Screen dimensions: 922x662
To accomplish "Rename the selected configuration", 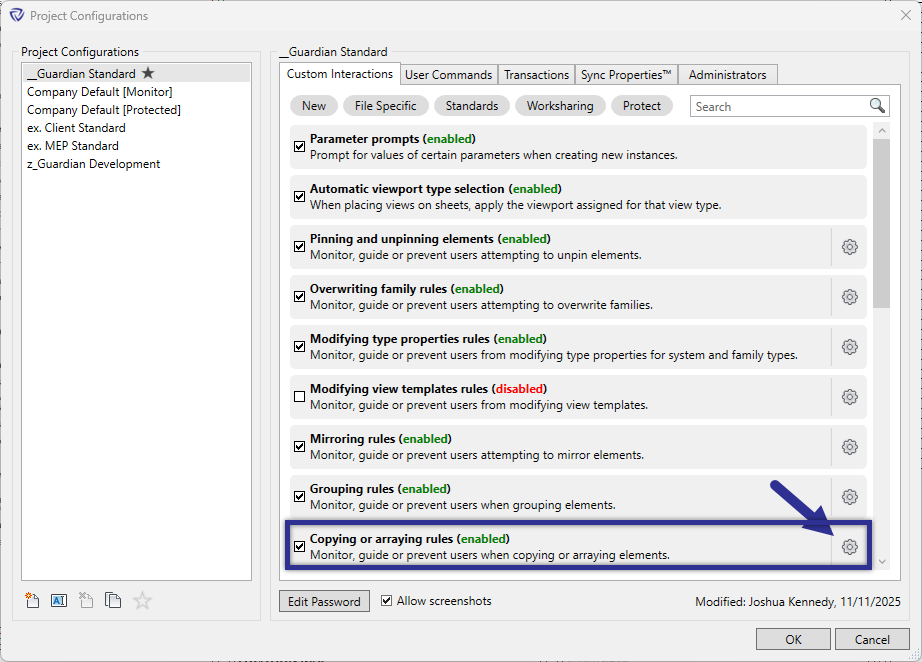I will point(59,600).
